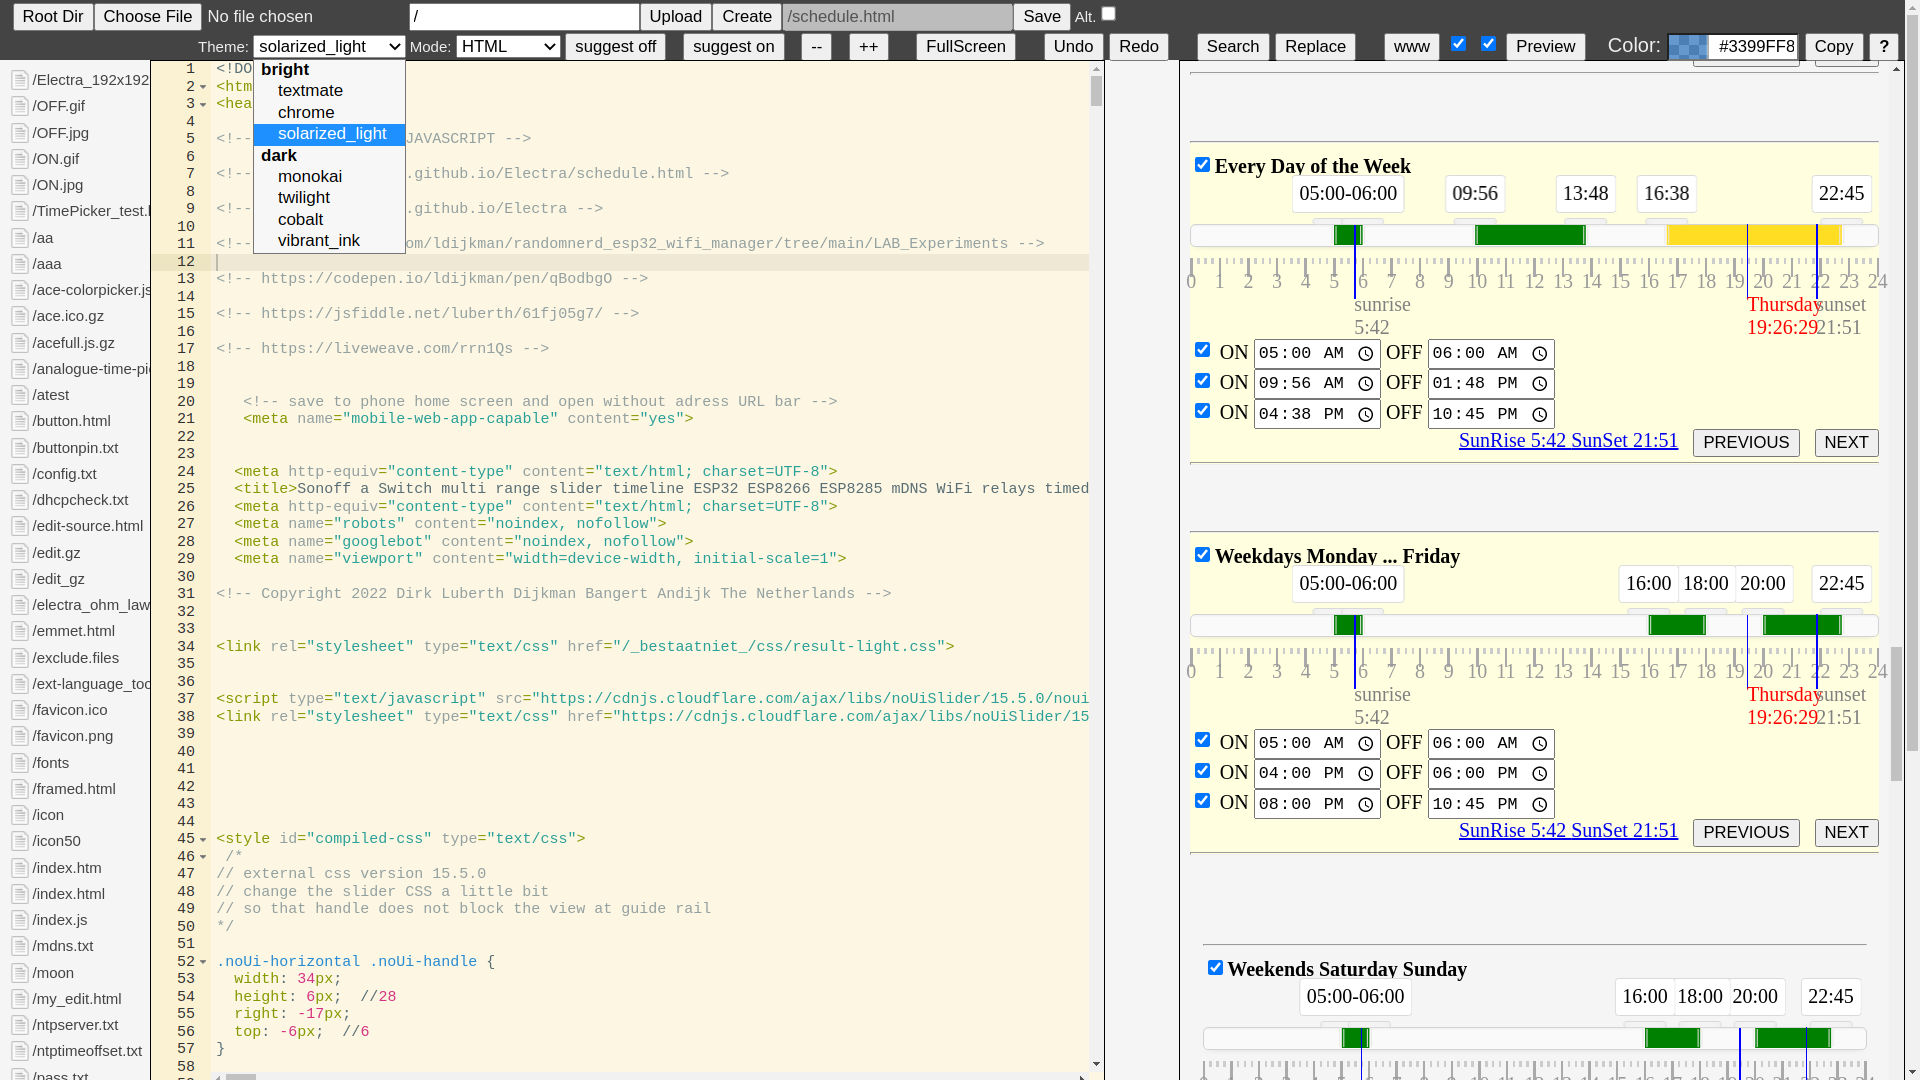Open SunRise 5:42 SunSet 21:51 link under Weekdays
Viewport: 1920px width, 1080px height.
point(1567,830)
